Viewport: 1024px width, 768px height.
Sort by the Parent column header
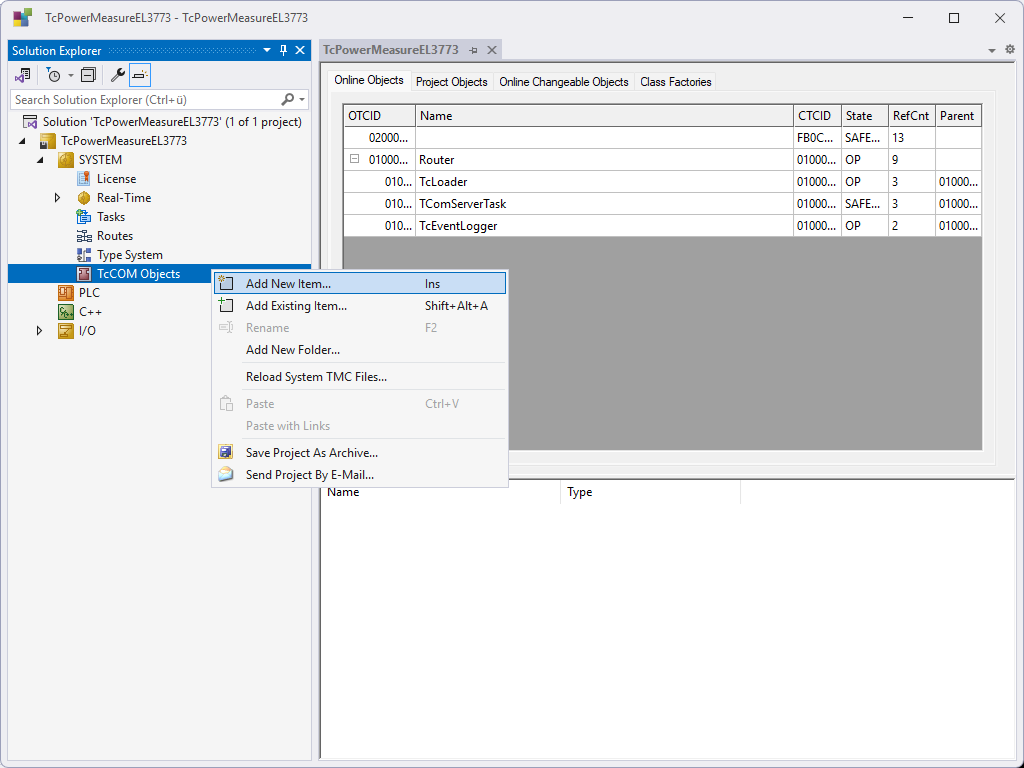pos(958,116)
